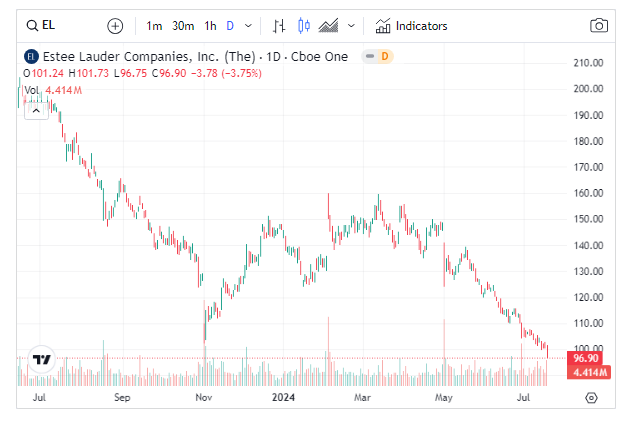The image size is (622, 423).
Task: Click the red 96.90 current price label
Action: pos(585,358)
